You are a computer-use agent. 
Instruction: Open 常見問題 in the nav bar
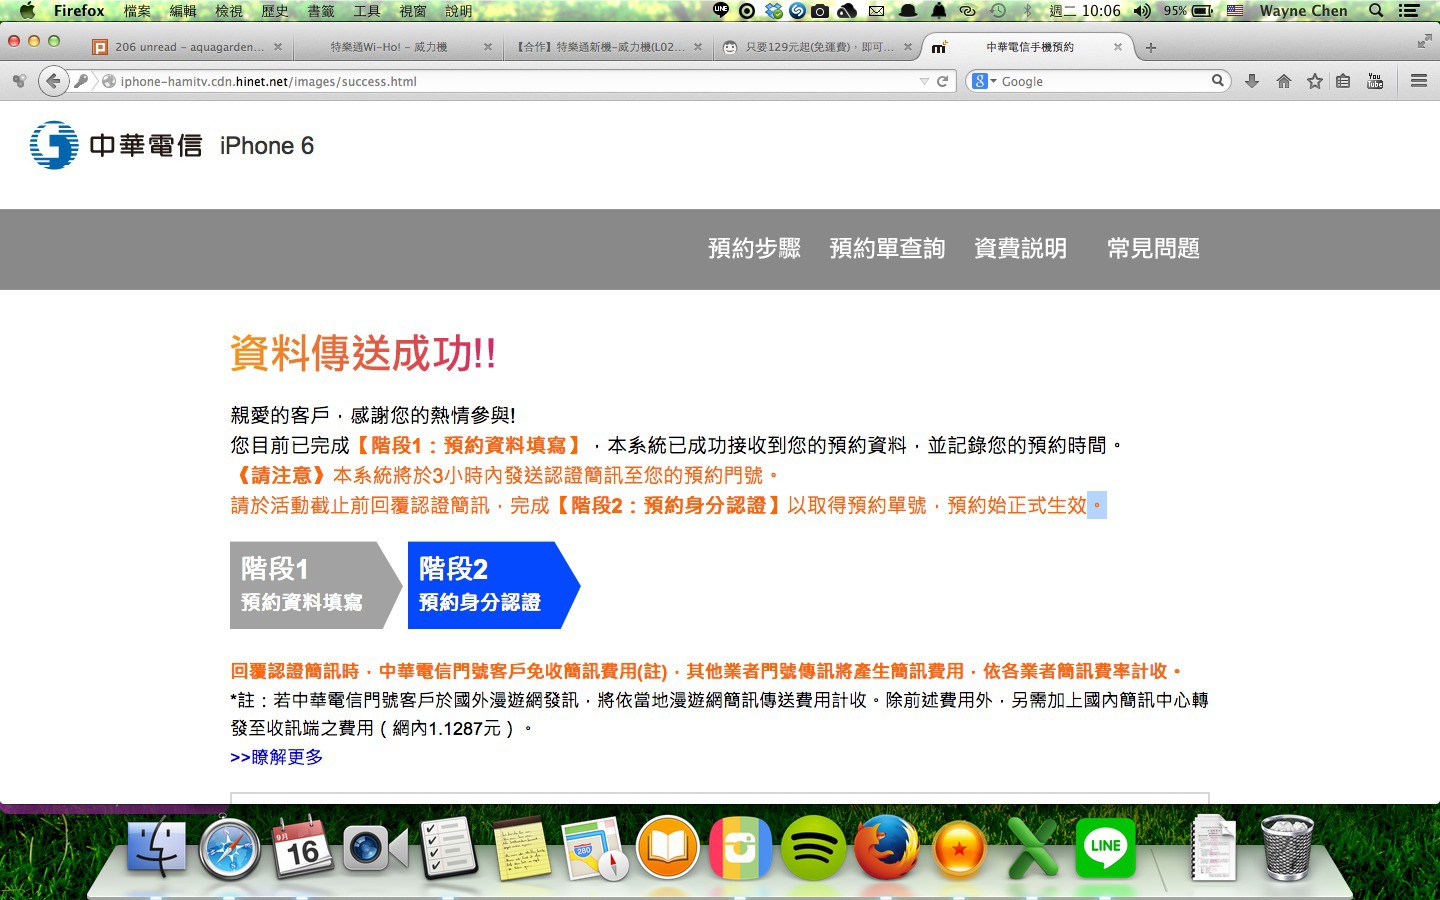coord(1153,248)
